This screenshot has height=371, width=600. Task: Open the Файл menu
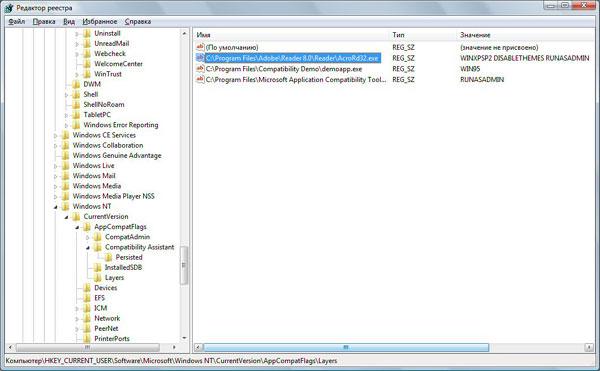click(17, 22)
